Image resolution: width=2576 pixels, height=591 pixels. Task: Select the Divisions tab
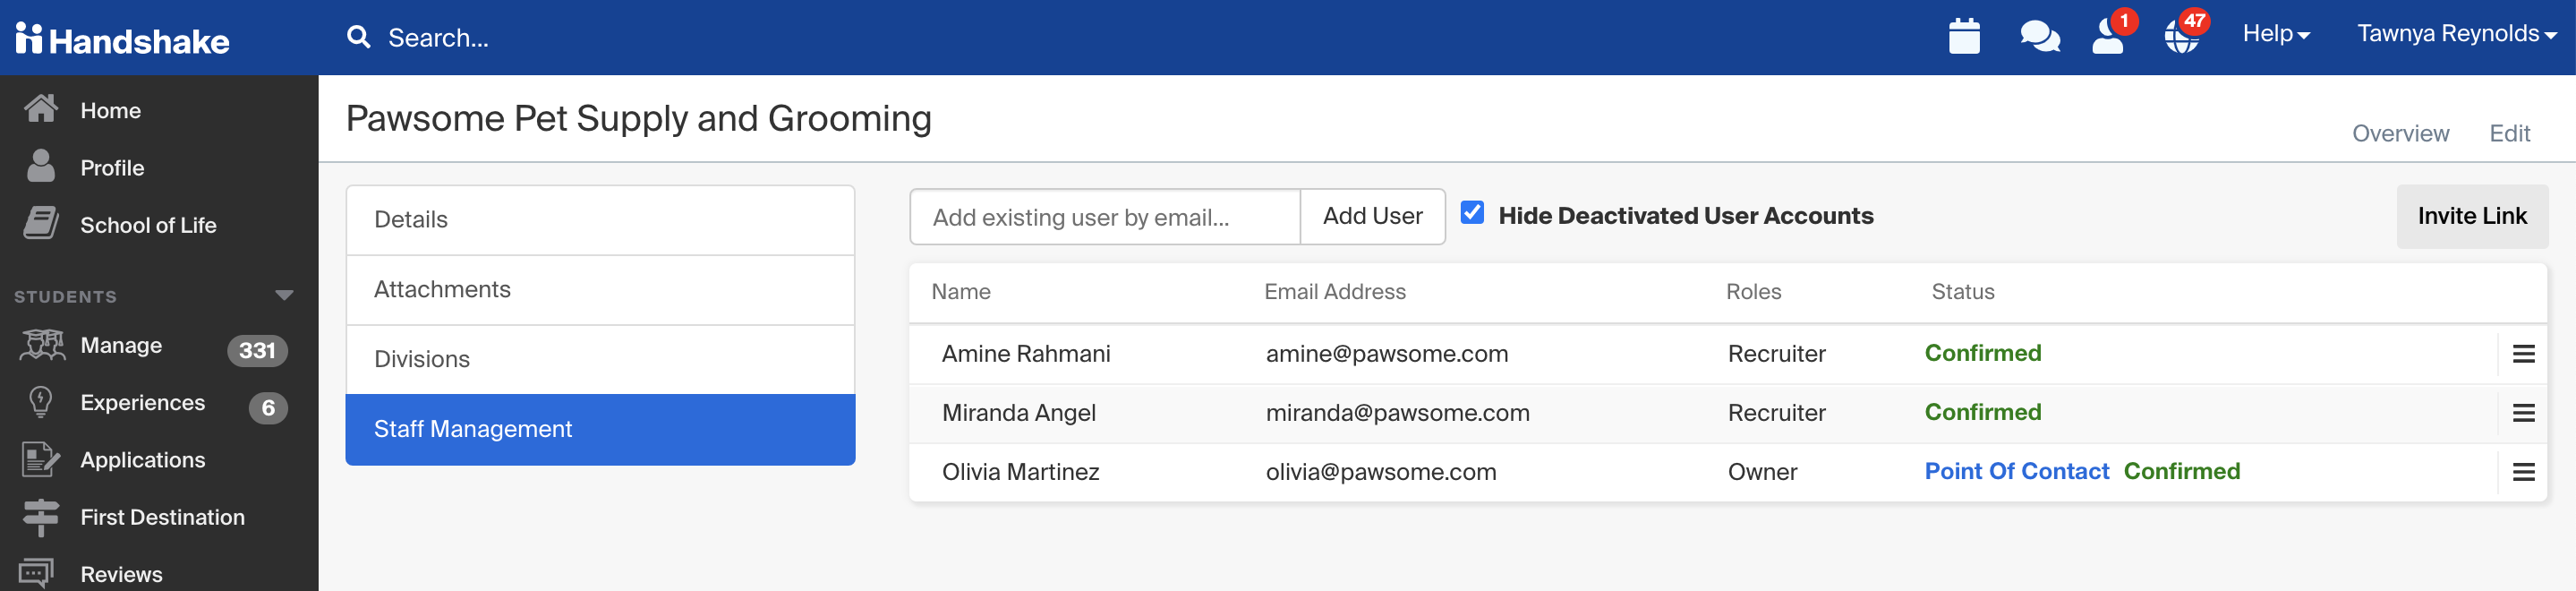coord(600,360)
